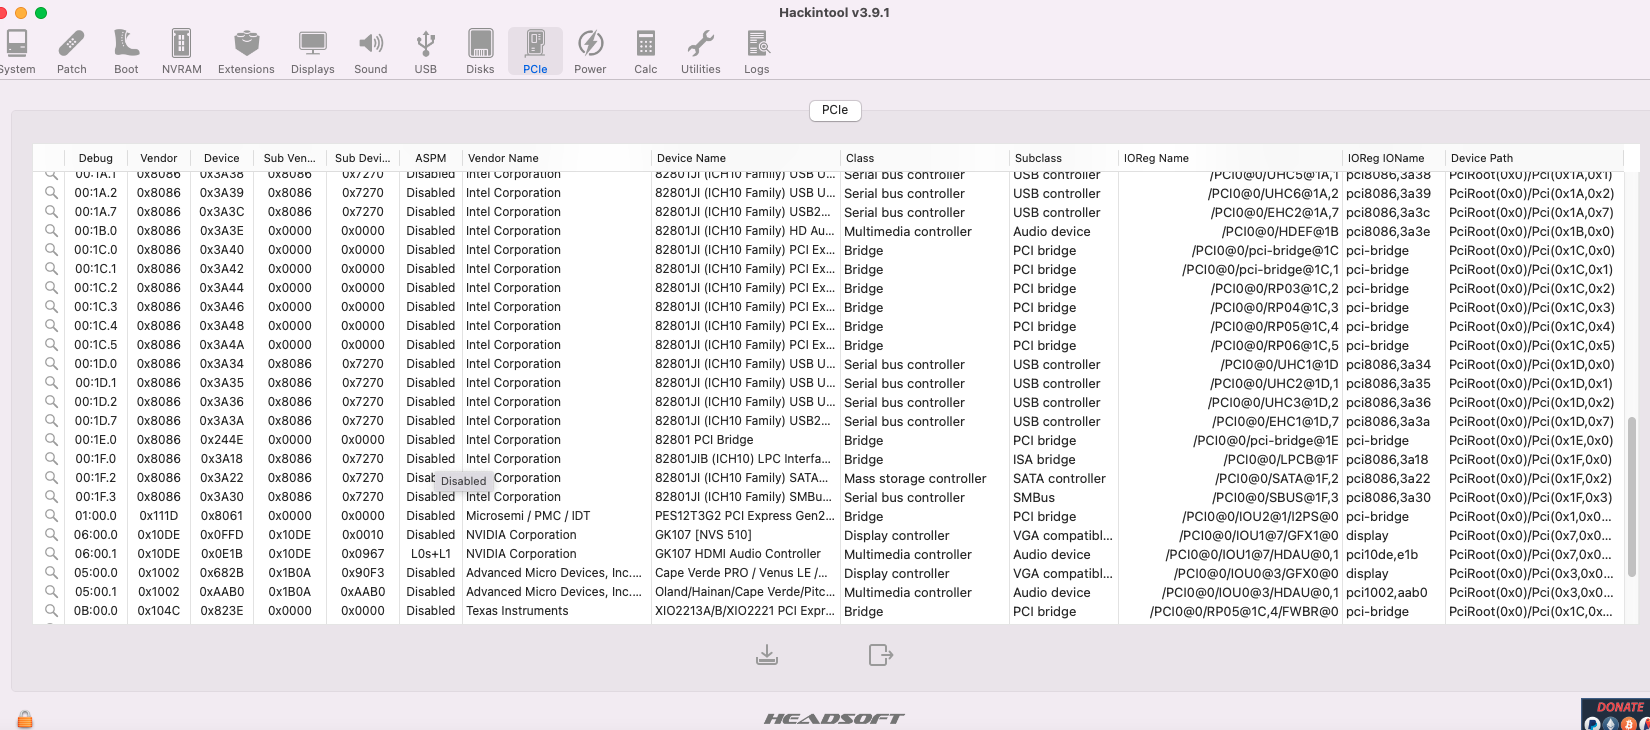Click the magnifier icon for device 00:1A.2
1650x730 pixels.
coord(51,193)
